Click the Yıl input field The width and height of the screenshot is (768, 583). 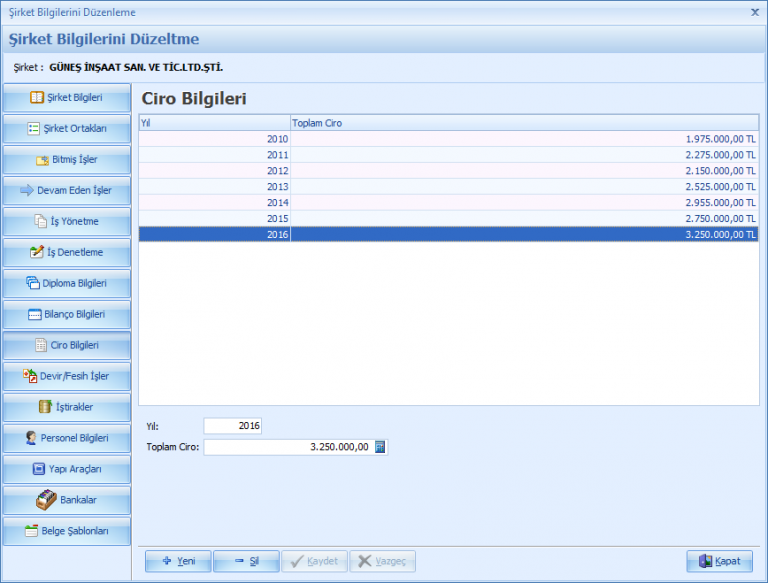[x=232, y=426]
